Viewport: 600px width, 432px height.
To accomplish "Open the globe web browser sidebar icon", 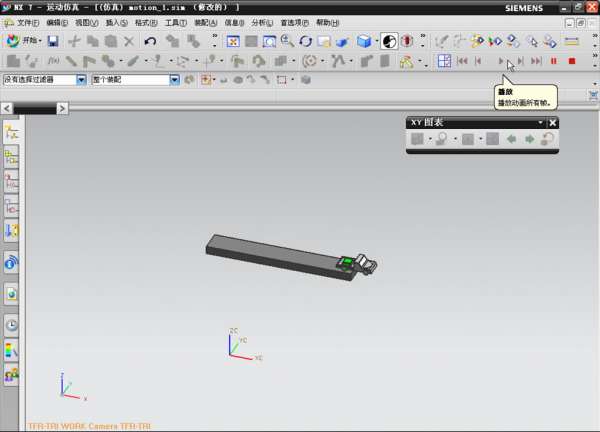I will point(11,294).
